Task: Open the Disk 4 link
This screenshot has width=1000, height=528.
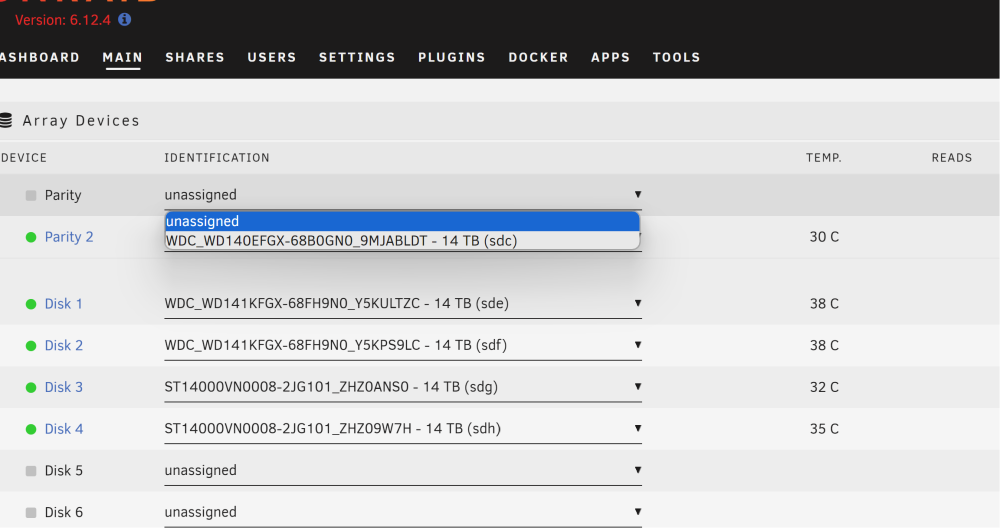Action: [x=64, y=429]
